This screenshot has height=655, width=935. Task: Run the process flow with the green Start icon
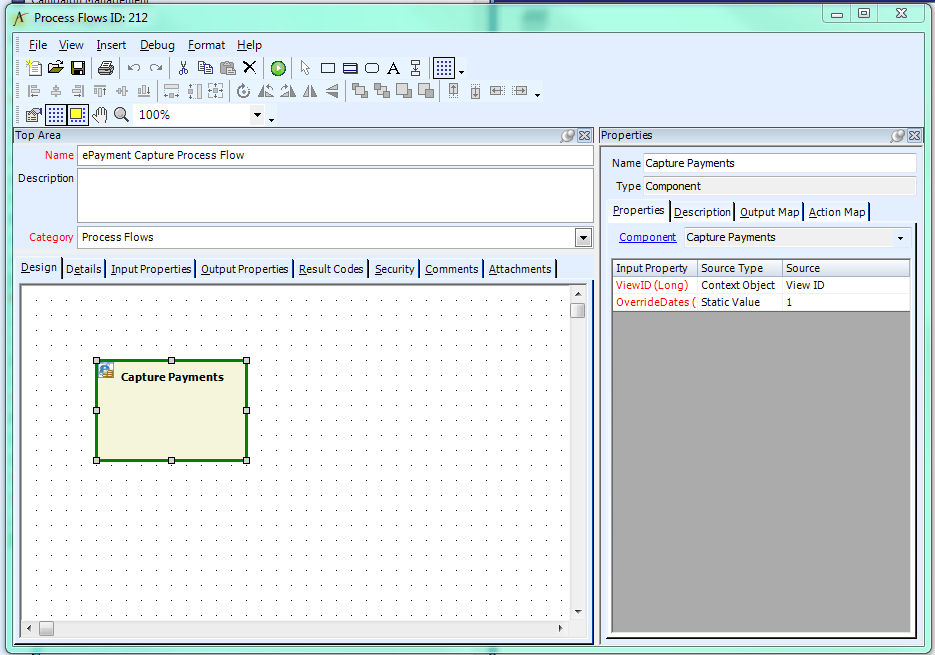pyautogui.click(x=277, y=68)
